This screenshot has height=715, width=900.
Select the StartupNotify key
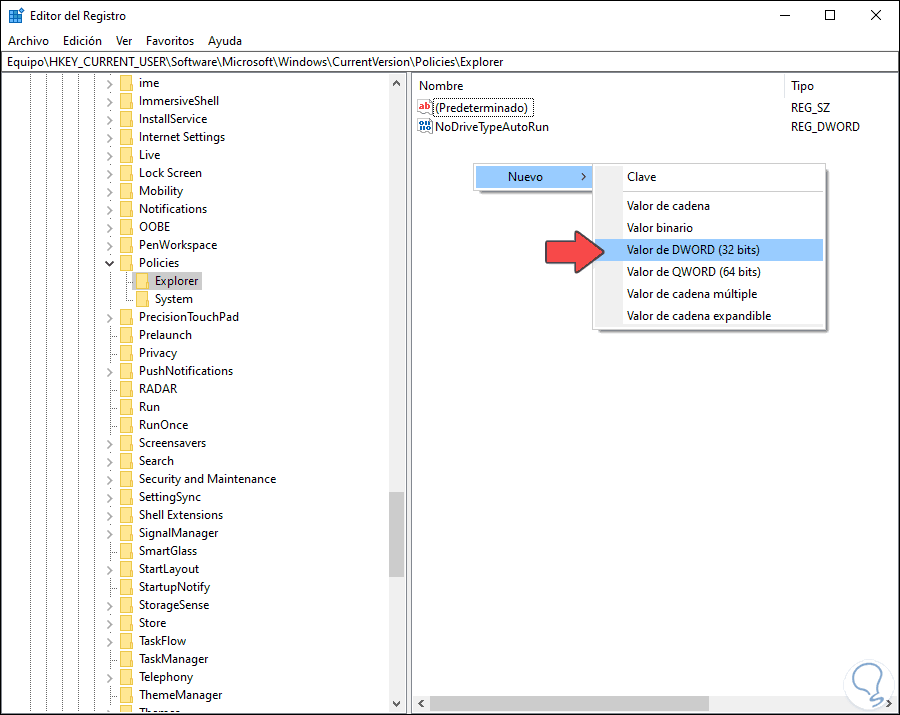pos(174,586)
